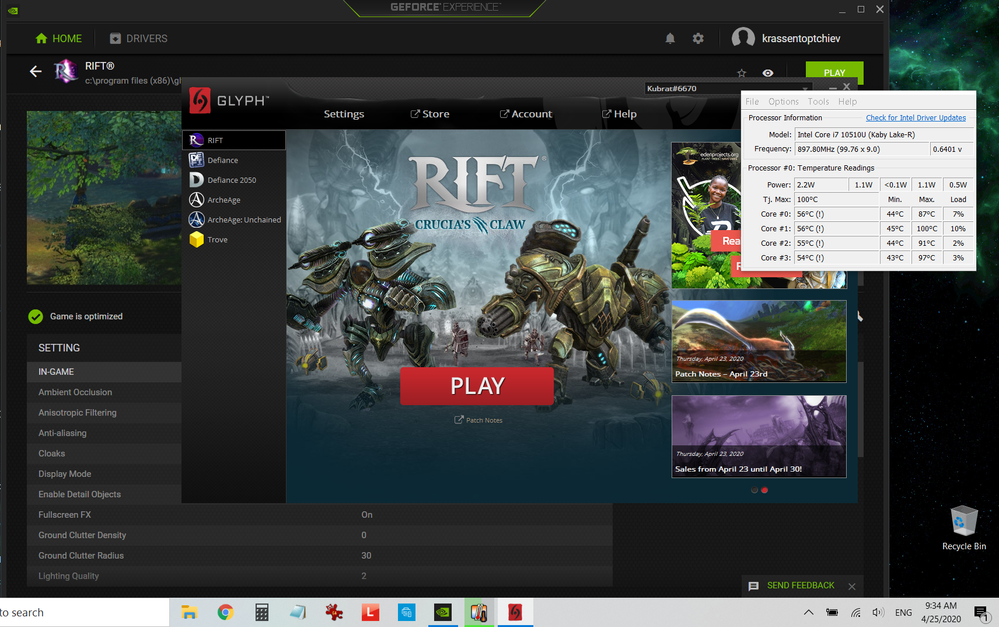Click the green PLAY button in GeForce Experience
This screenshot has width=999, height=627.
click(x=834, y=73)
